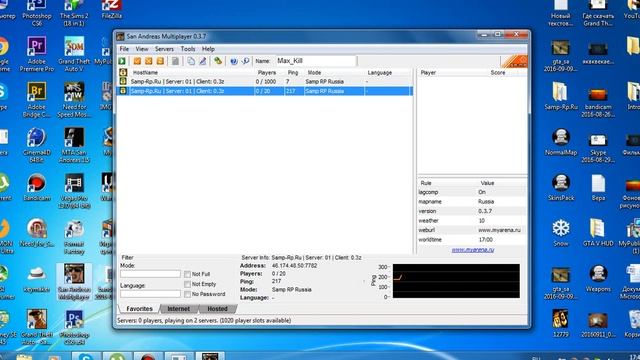Enable the Not Full filter checkbox
Image resolution: width=640 pixels, height=360 pixels.
coord(187,274)
